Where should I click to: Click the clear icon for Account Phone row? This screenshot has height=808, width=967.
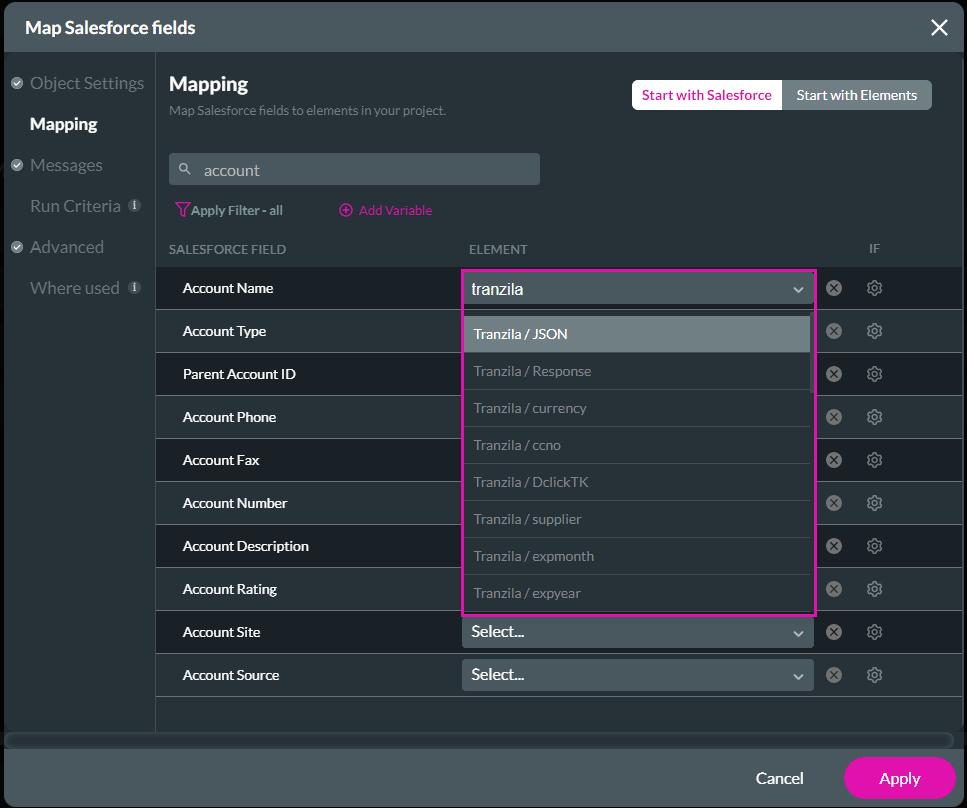point(834,417)
